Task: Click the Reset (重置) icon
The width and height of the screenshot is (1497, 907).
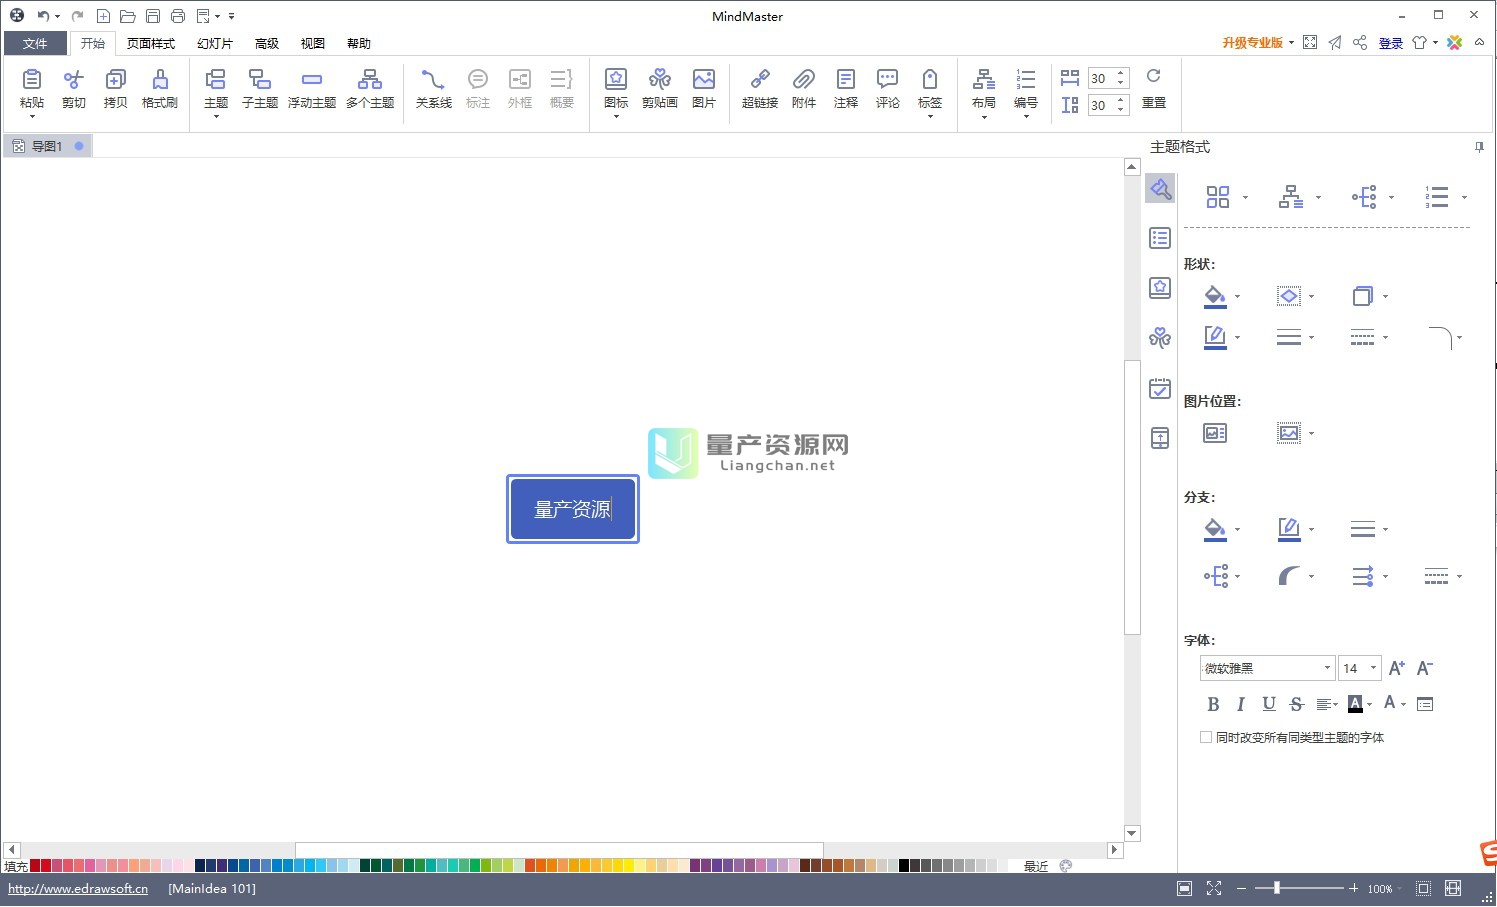Action: [1154, 76]
